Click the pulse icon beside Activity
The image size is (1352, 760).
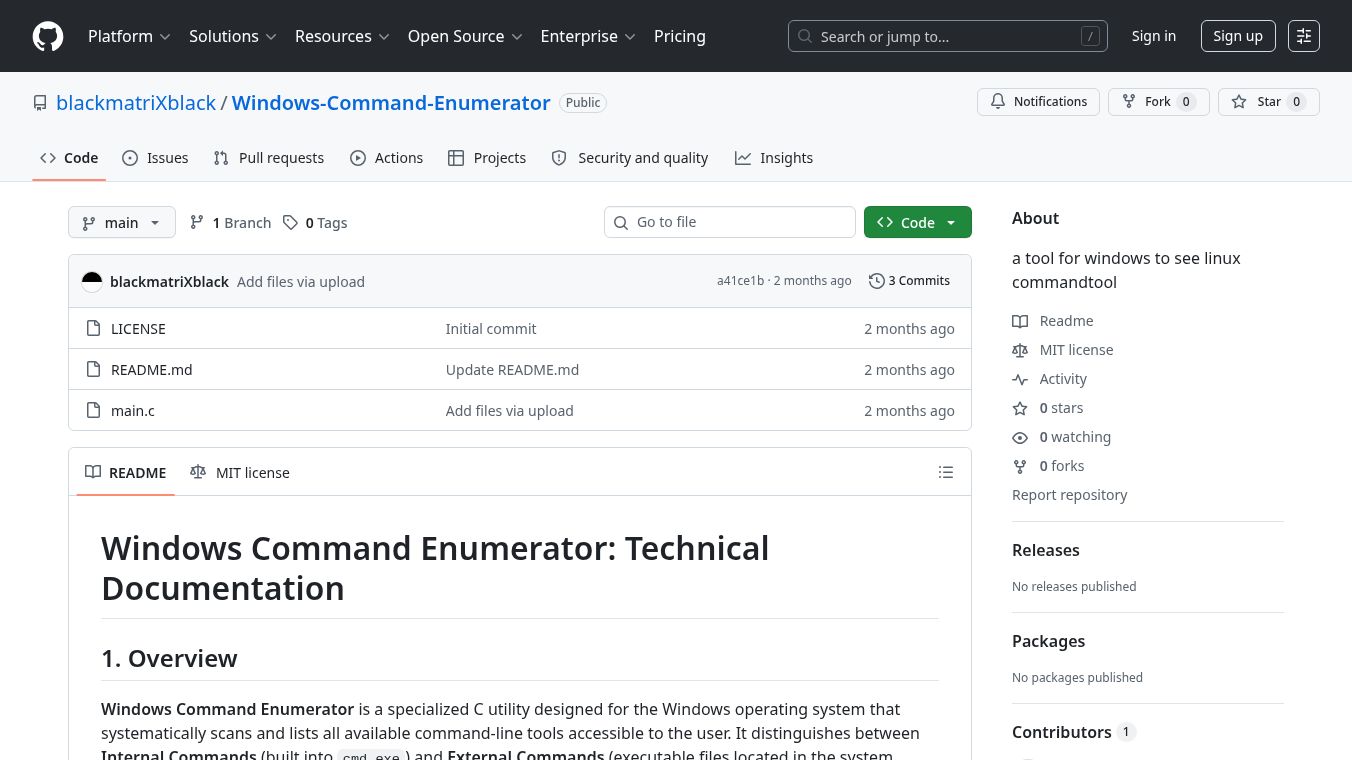coord(1020,379)
